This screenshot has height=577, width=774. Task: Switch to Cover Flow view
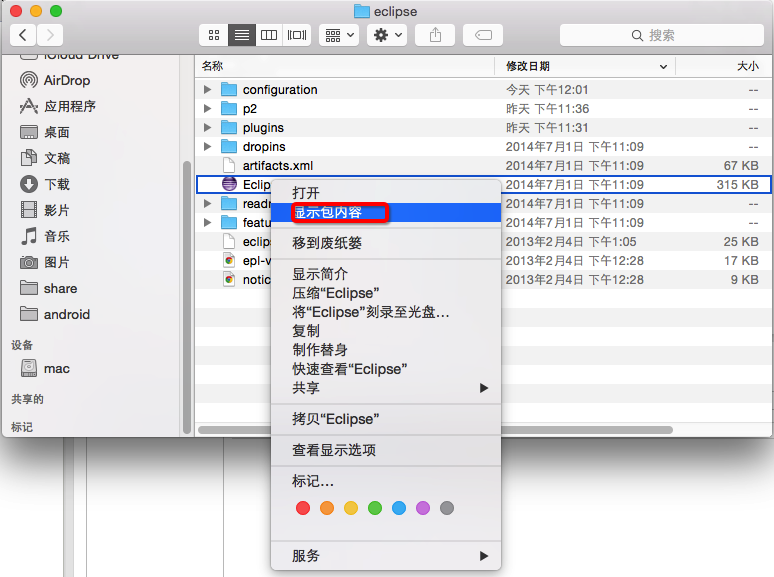[x=297, y=35]
